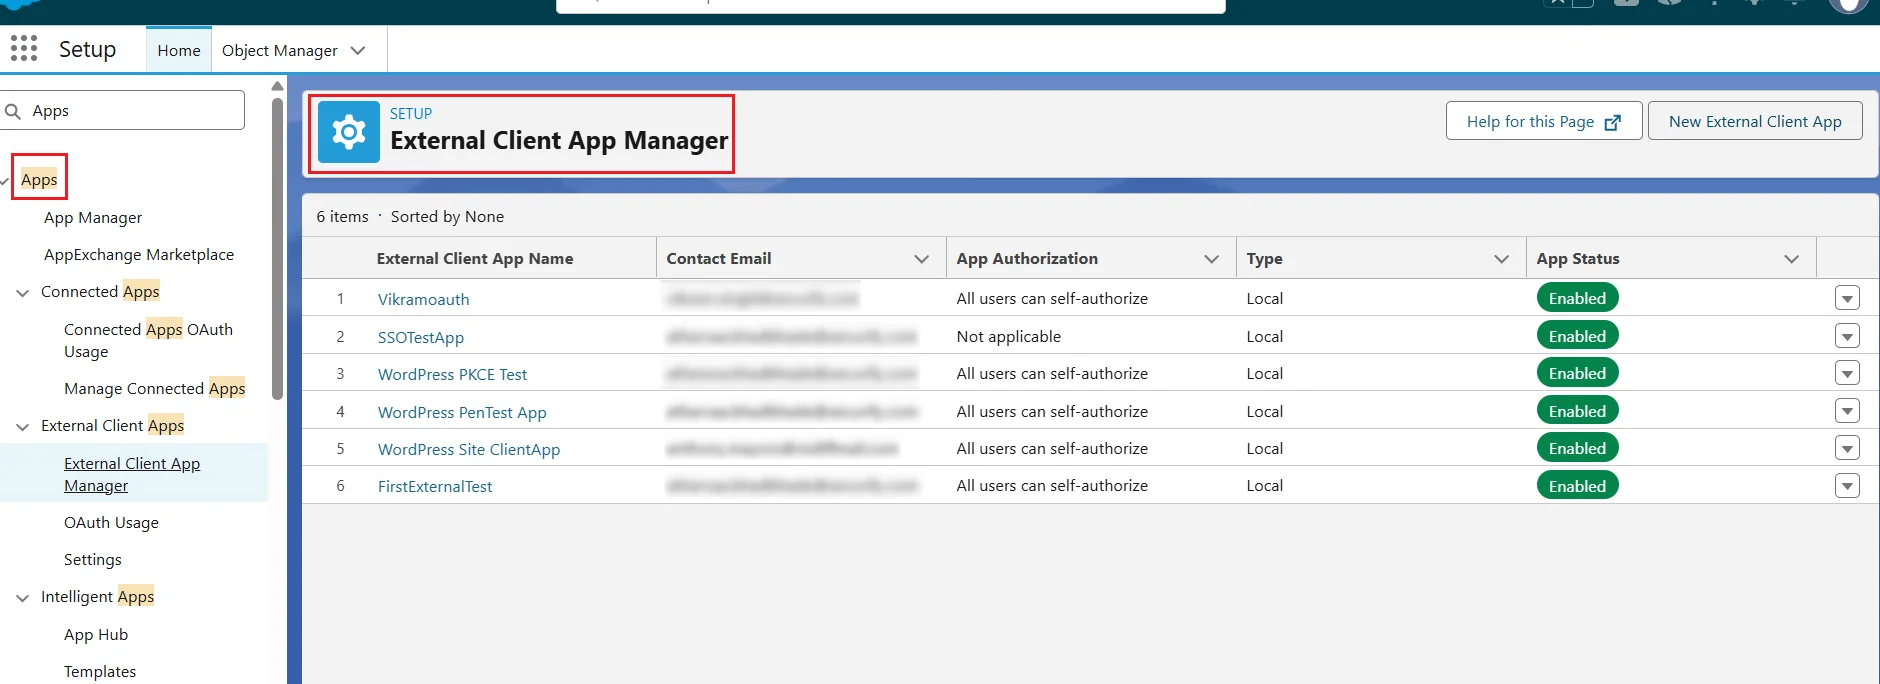Click '6 items' list count text

[x=342, y=216]
